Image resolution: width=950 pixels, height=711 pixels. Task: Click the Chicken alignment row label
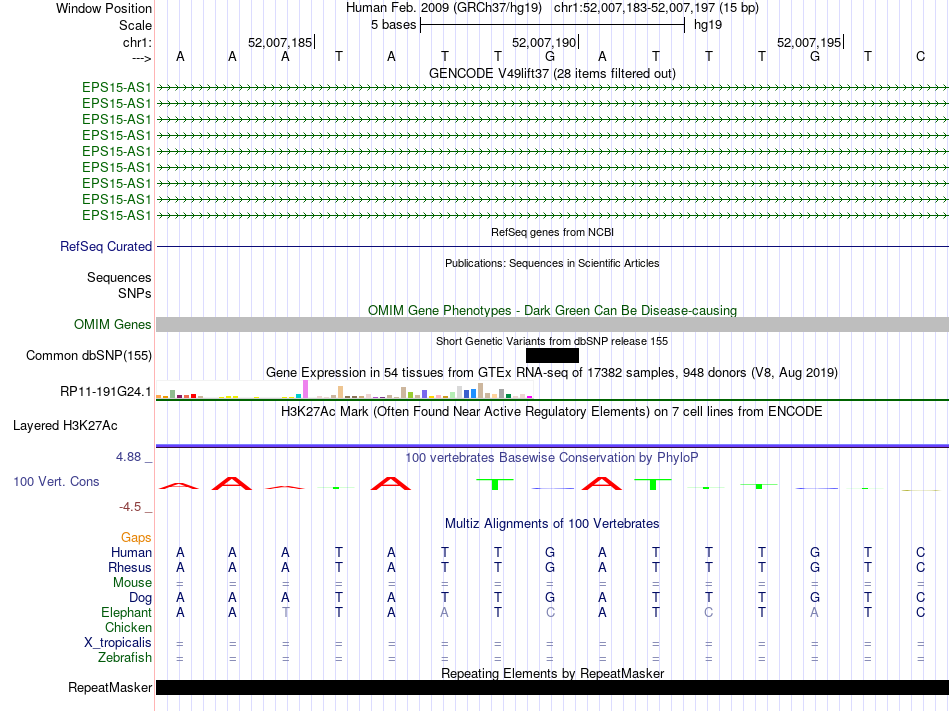pos(128,627)
